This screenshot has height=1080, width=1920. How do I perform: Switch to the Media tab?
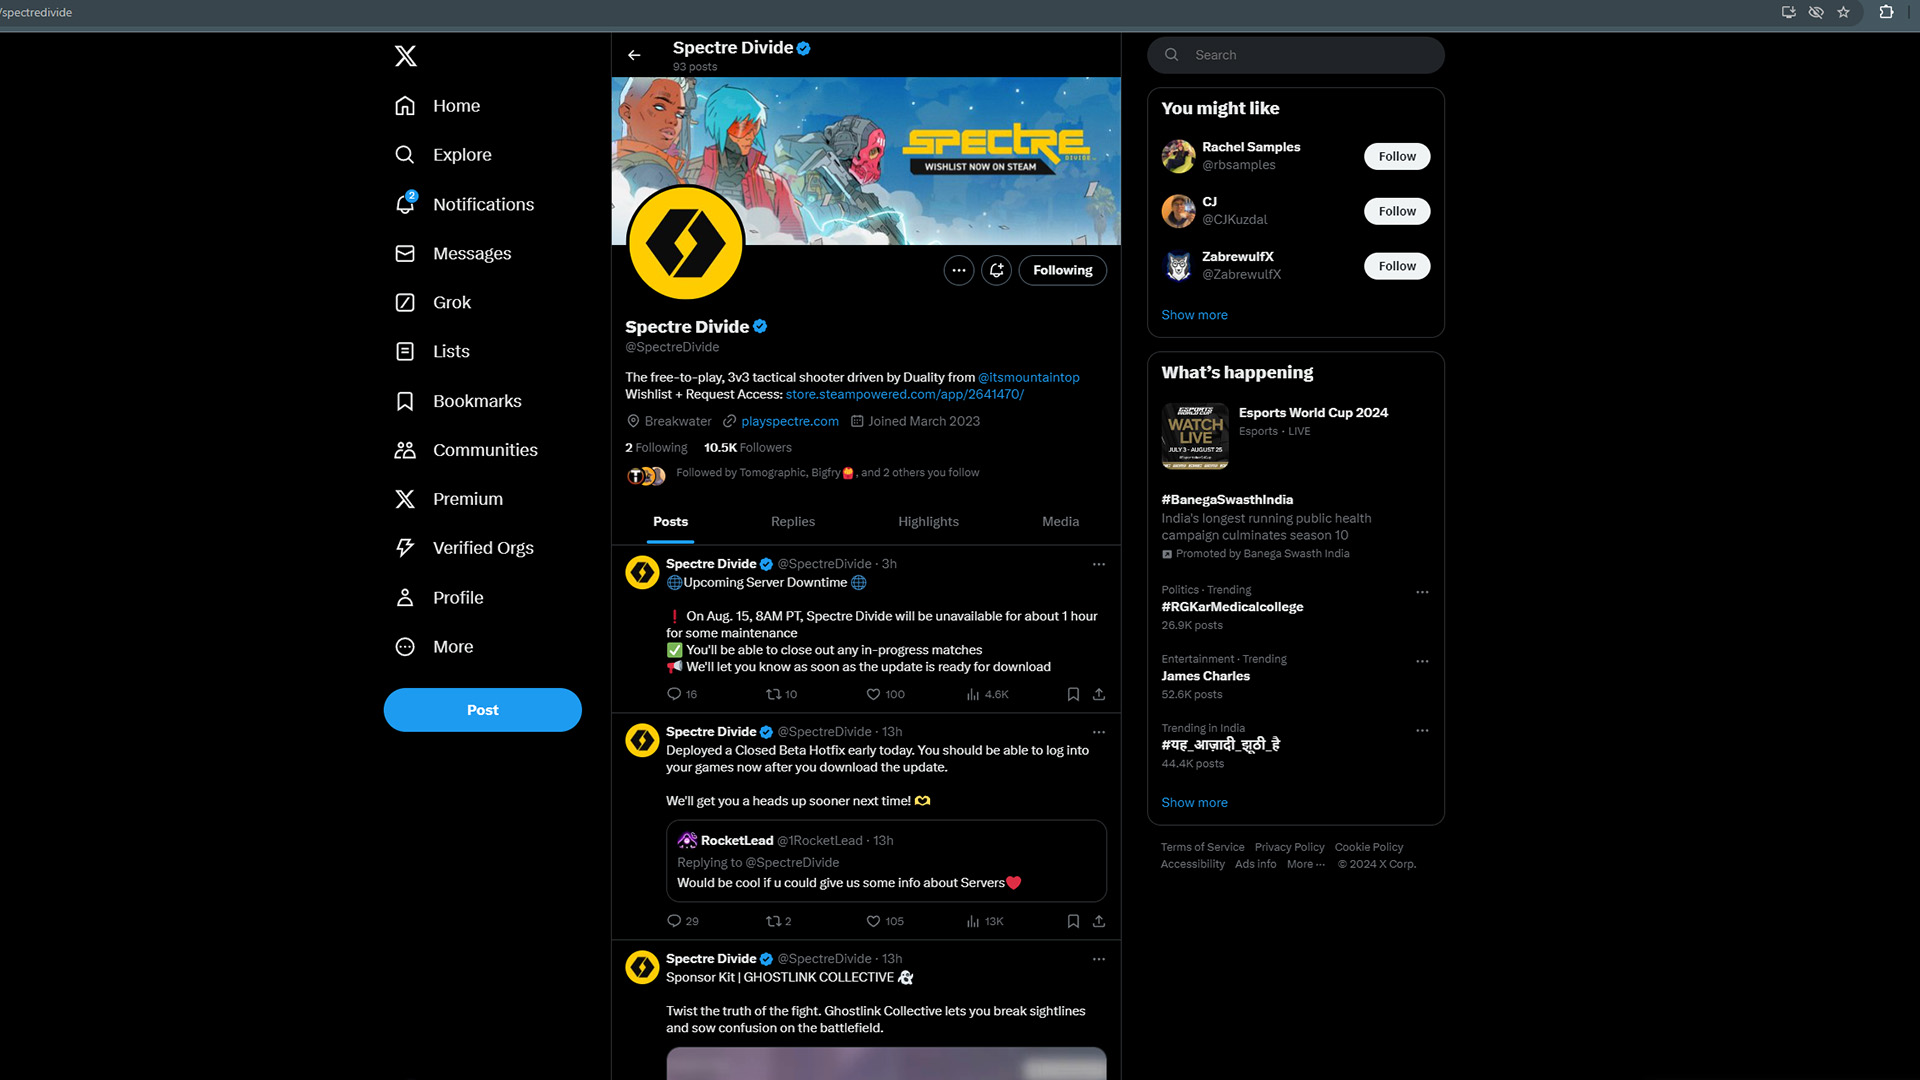(1059, 521)
